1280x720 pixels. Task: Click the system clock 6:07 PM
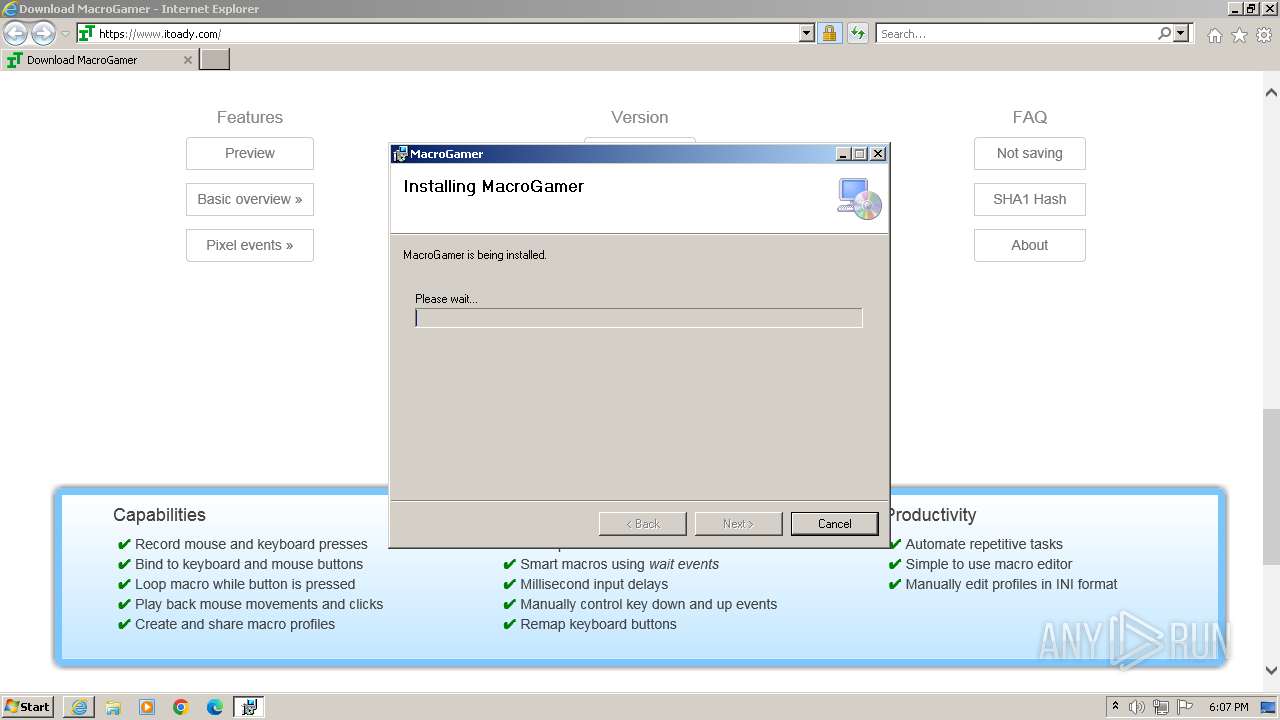(1228, 707)
